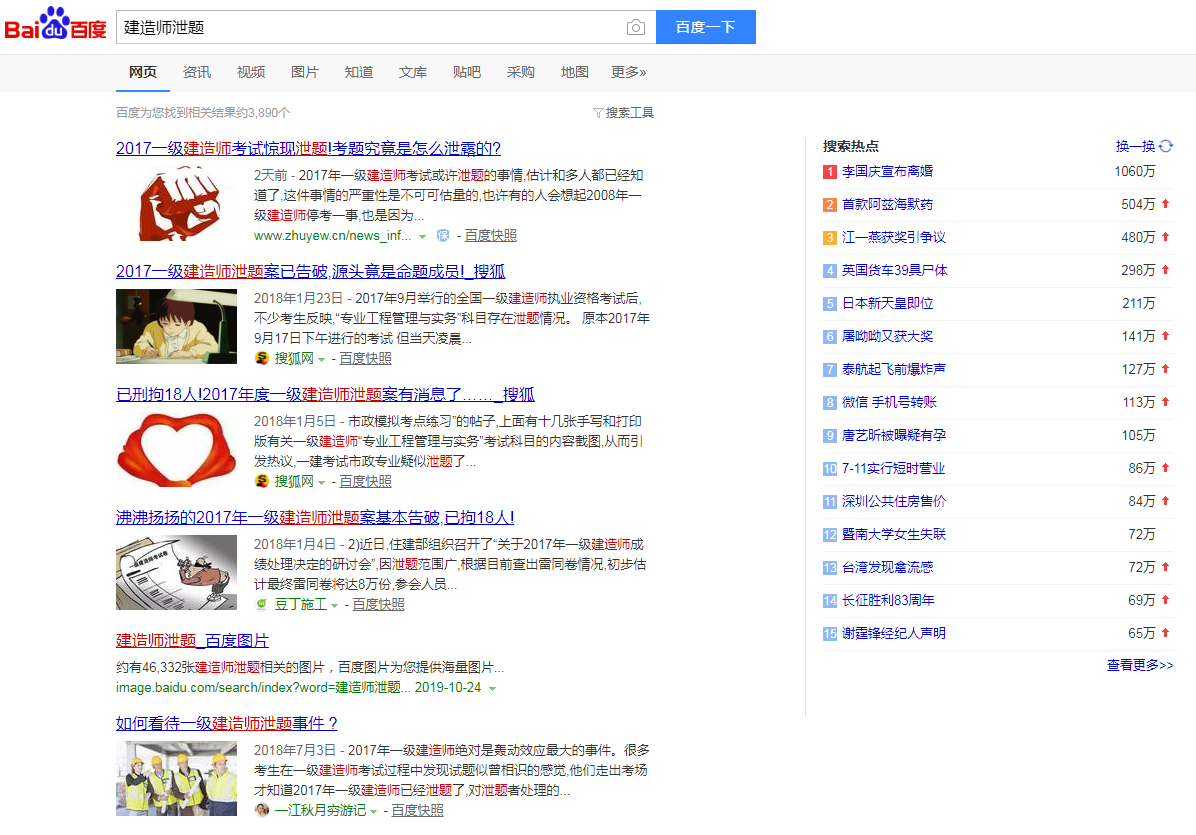Viewport: 1196px width, 835px height.
Task: Open hot topic 英国货车39具尸体
Action: (x=895, y=270)
